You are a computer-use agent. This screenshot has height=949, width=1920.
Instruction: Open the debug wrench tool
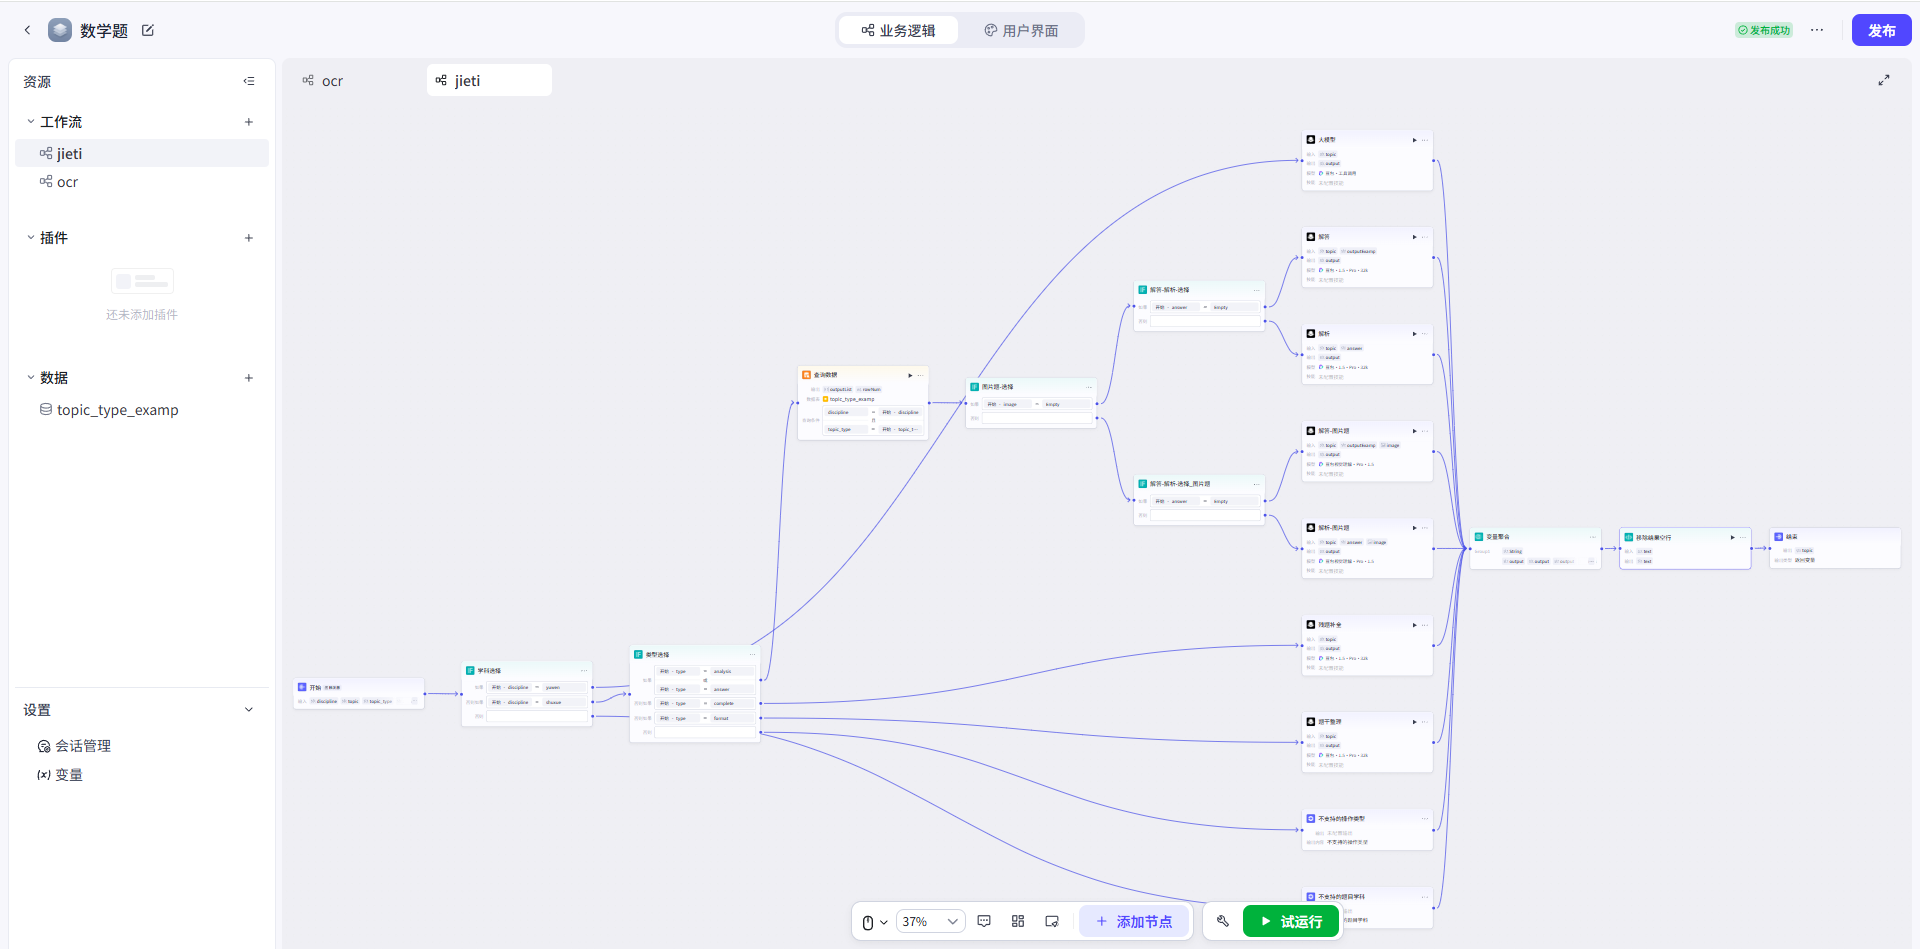1222,921
